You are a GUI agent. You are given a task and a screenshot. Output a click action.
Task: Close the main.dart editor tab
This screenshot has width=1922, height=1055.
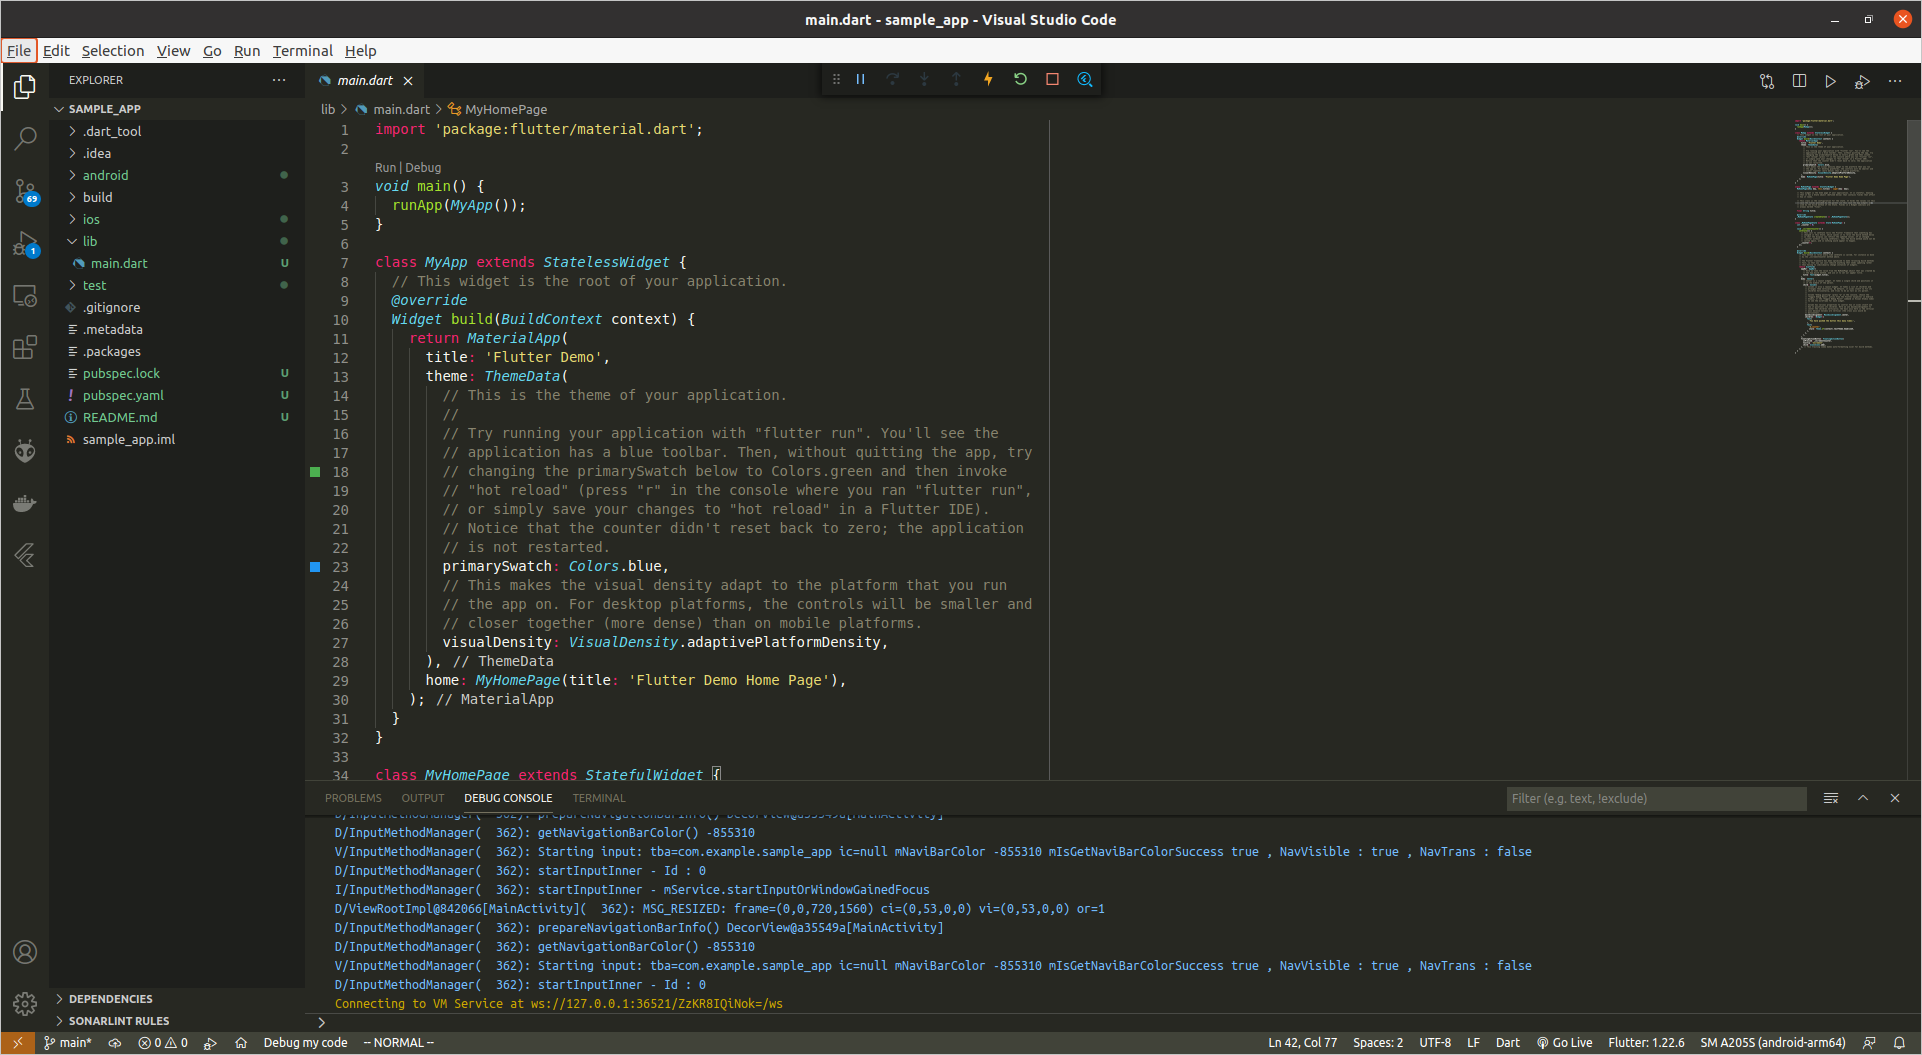408,81
